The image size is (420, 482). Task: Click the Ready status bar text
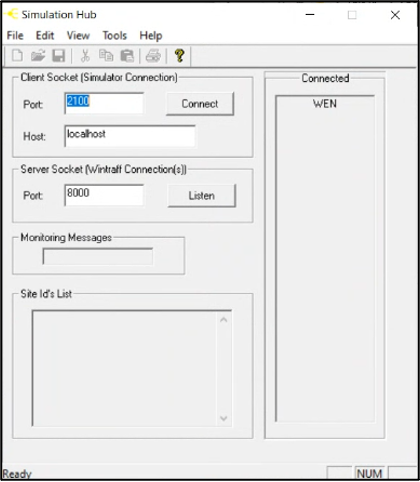pos(17,474)
